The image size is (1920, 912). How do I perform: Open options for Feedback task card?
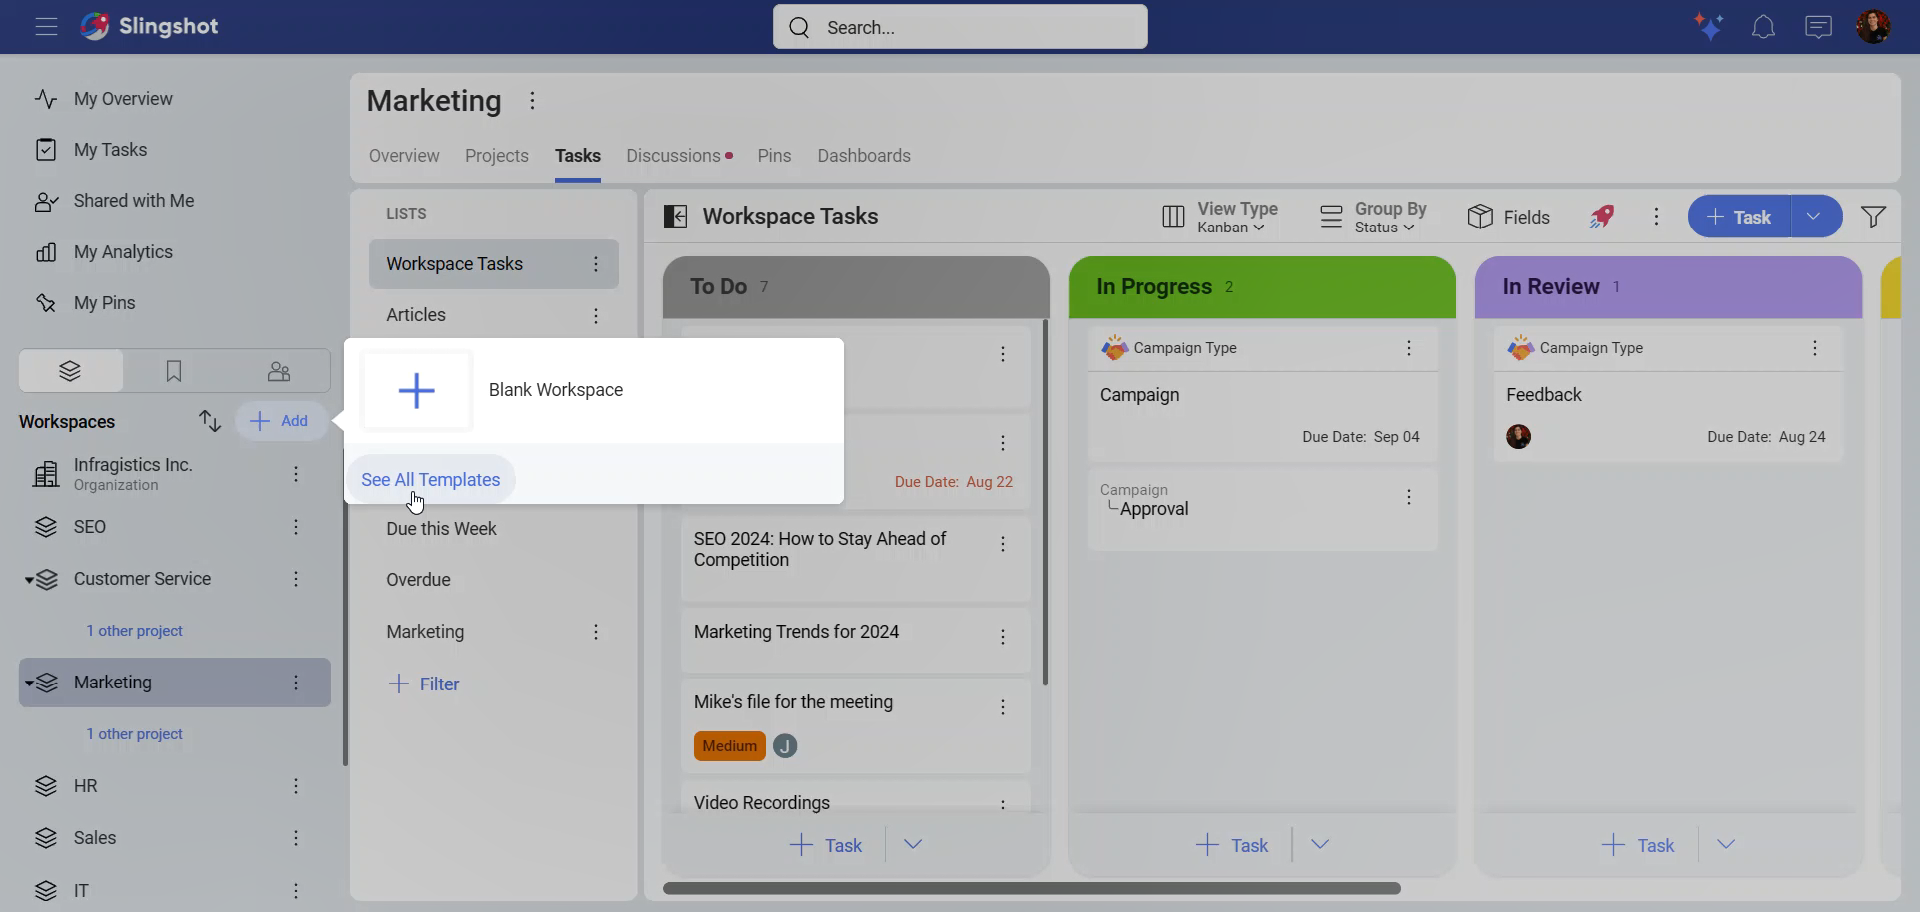pos(1815,348)
